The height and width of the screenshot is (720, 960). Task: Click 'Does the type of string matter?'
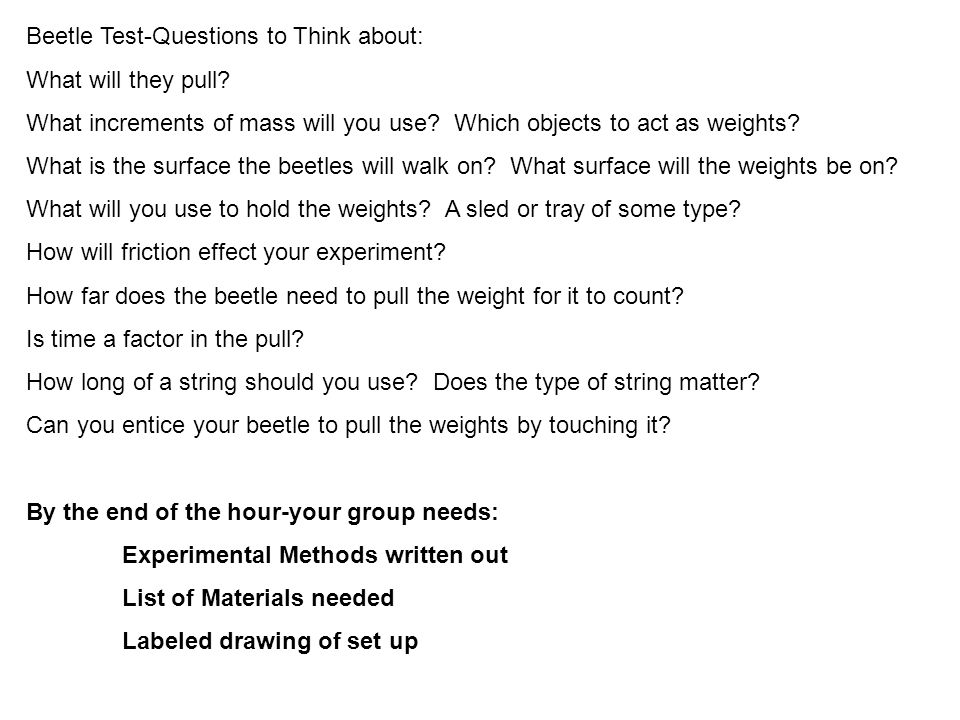[596, 383]
